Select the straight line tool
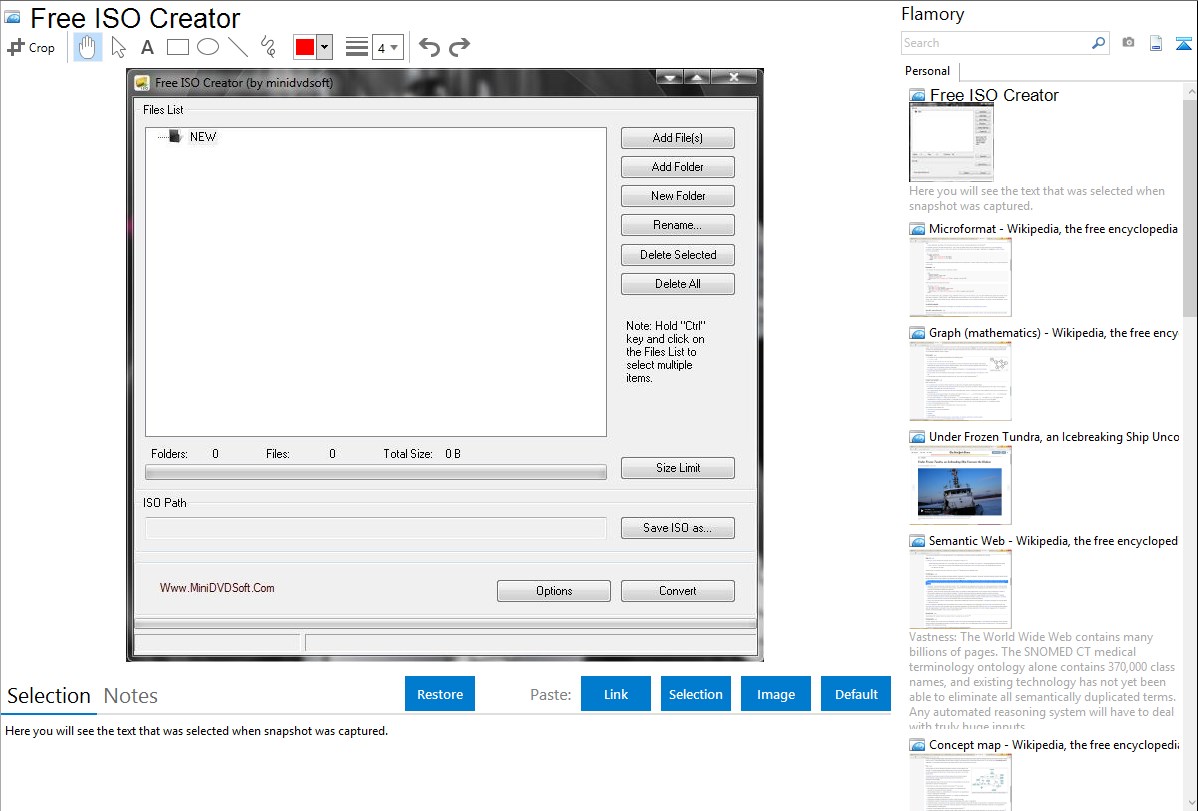The height and width of the screenshot is (811, 1198). pos(237,47)
